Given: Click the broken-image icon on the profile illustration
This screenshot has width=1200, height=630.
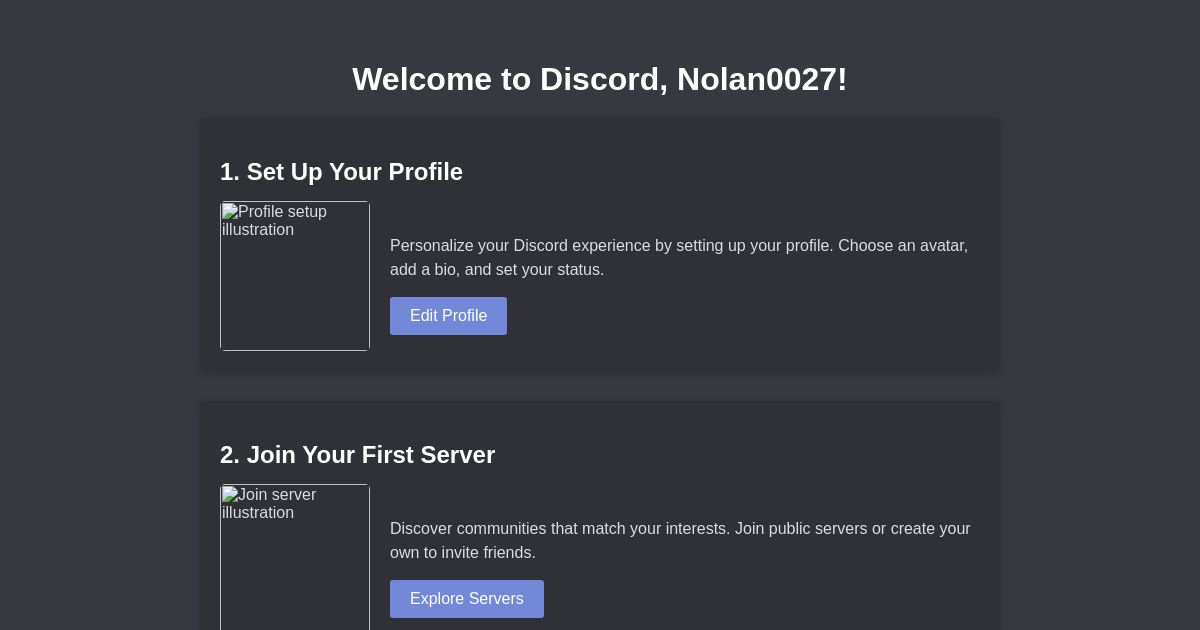Looking at the screenshot, I should click(229, 213).
